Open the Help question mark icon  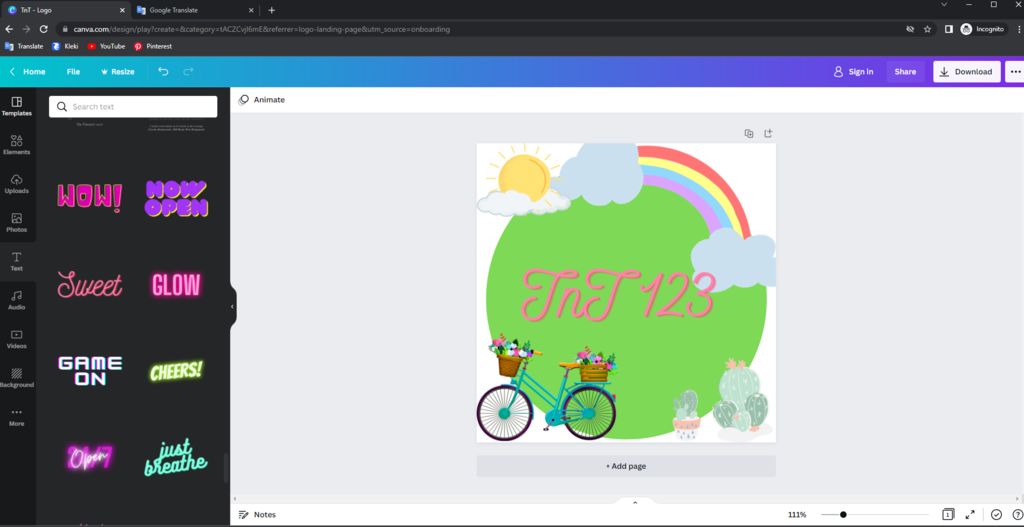click(1017, 515)
